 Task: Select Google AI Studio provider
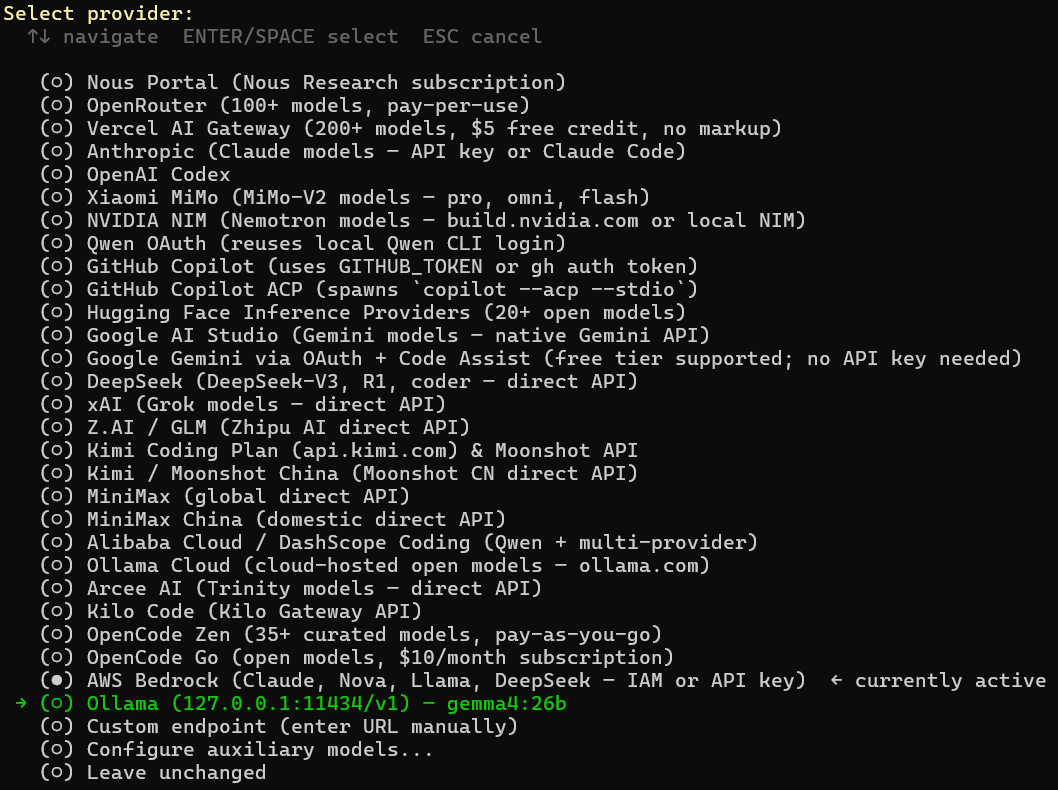coord(57,336)
